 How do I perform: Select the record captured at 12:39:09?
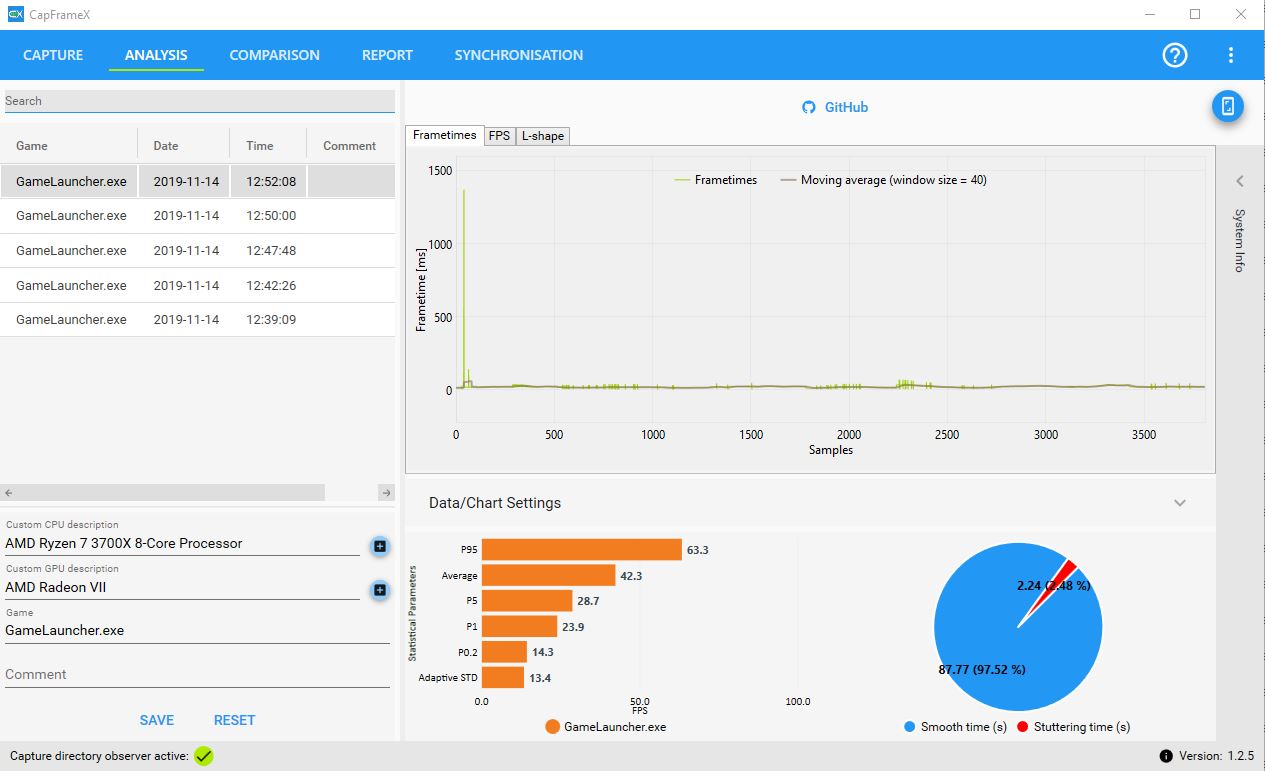[197, 320]
